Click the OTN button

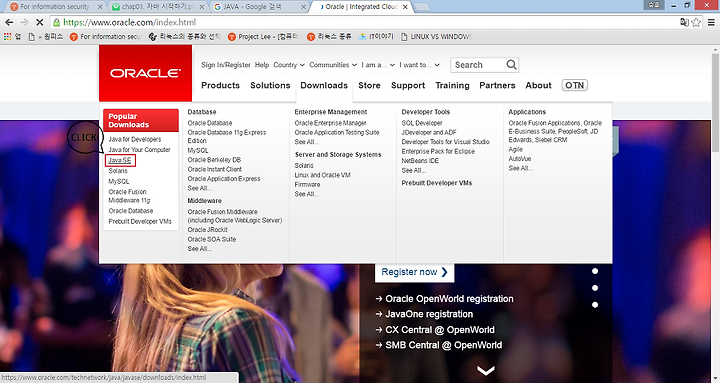tap(574, 85)
